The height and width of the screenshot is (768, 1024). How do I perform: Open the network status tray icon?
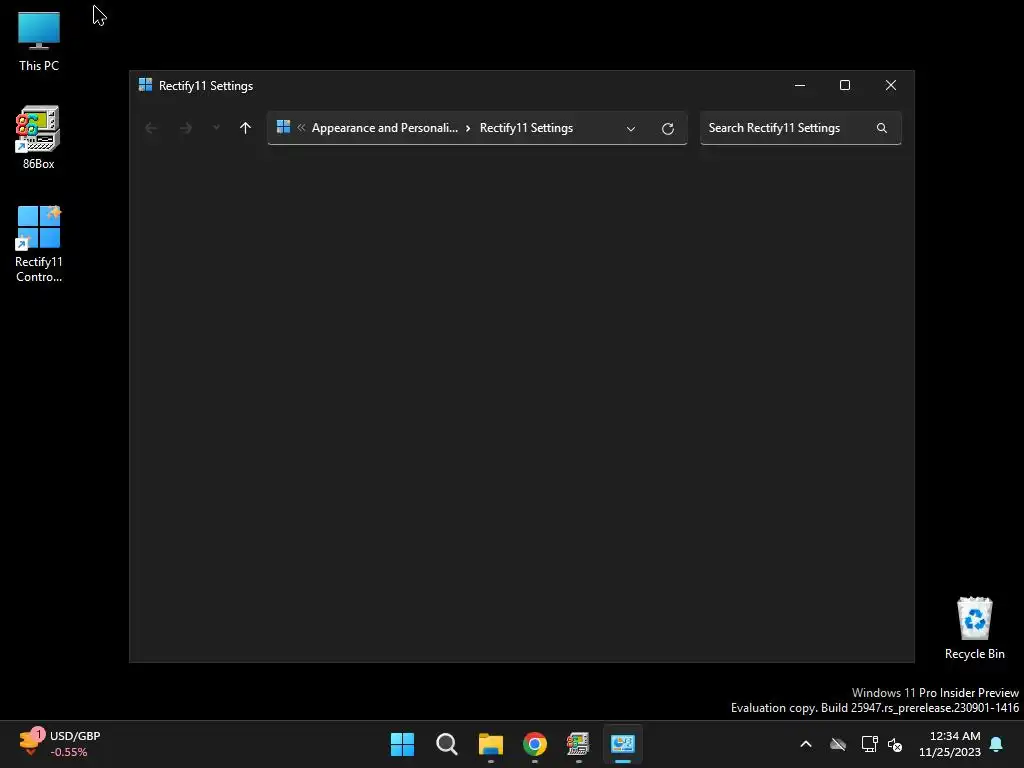point(869,744)
